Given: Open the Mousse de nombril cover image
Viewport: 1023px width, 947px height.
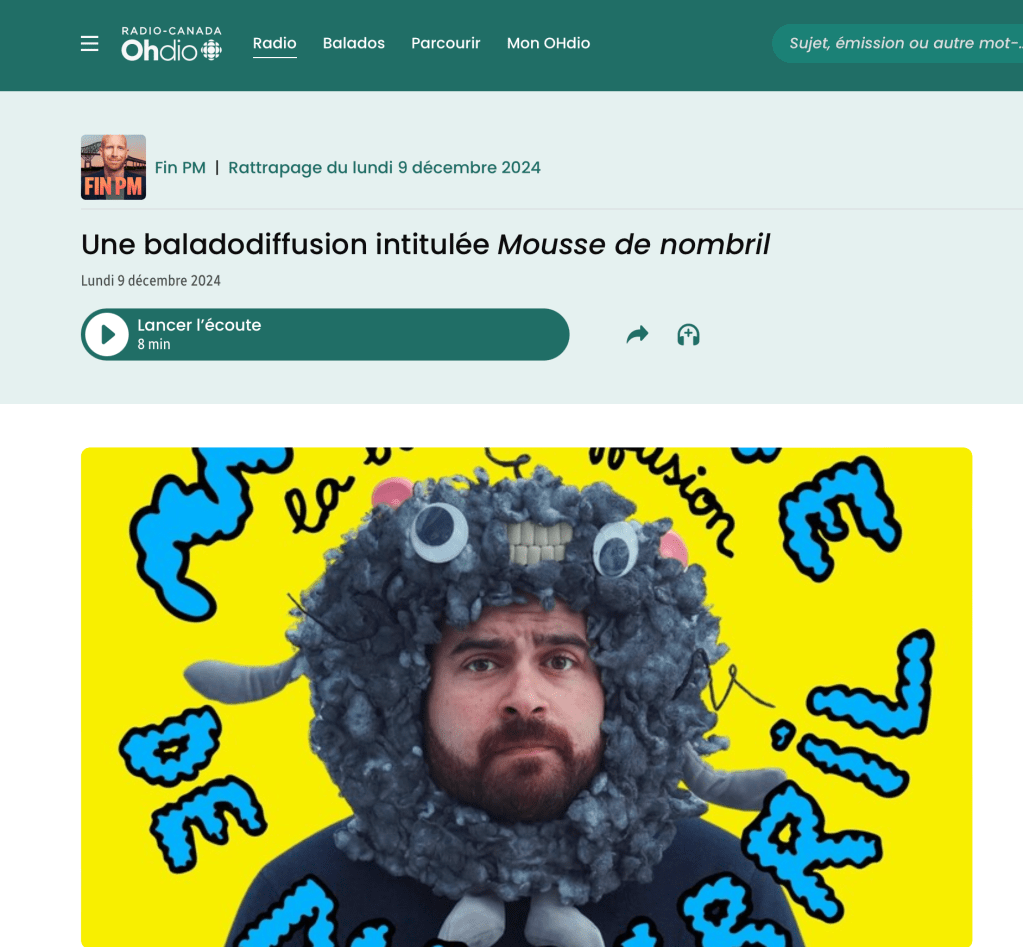Looking at the screenshot, I should (527, 697).
